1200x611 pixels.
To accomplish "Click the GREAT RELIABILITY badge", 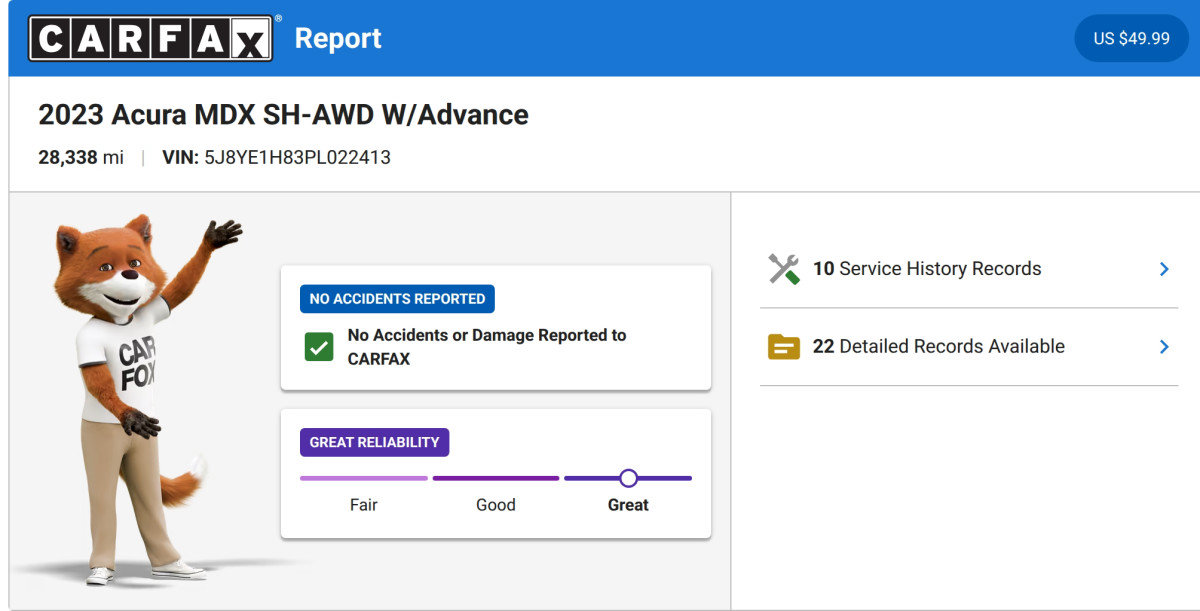I will tap(374, 442).
